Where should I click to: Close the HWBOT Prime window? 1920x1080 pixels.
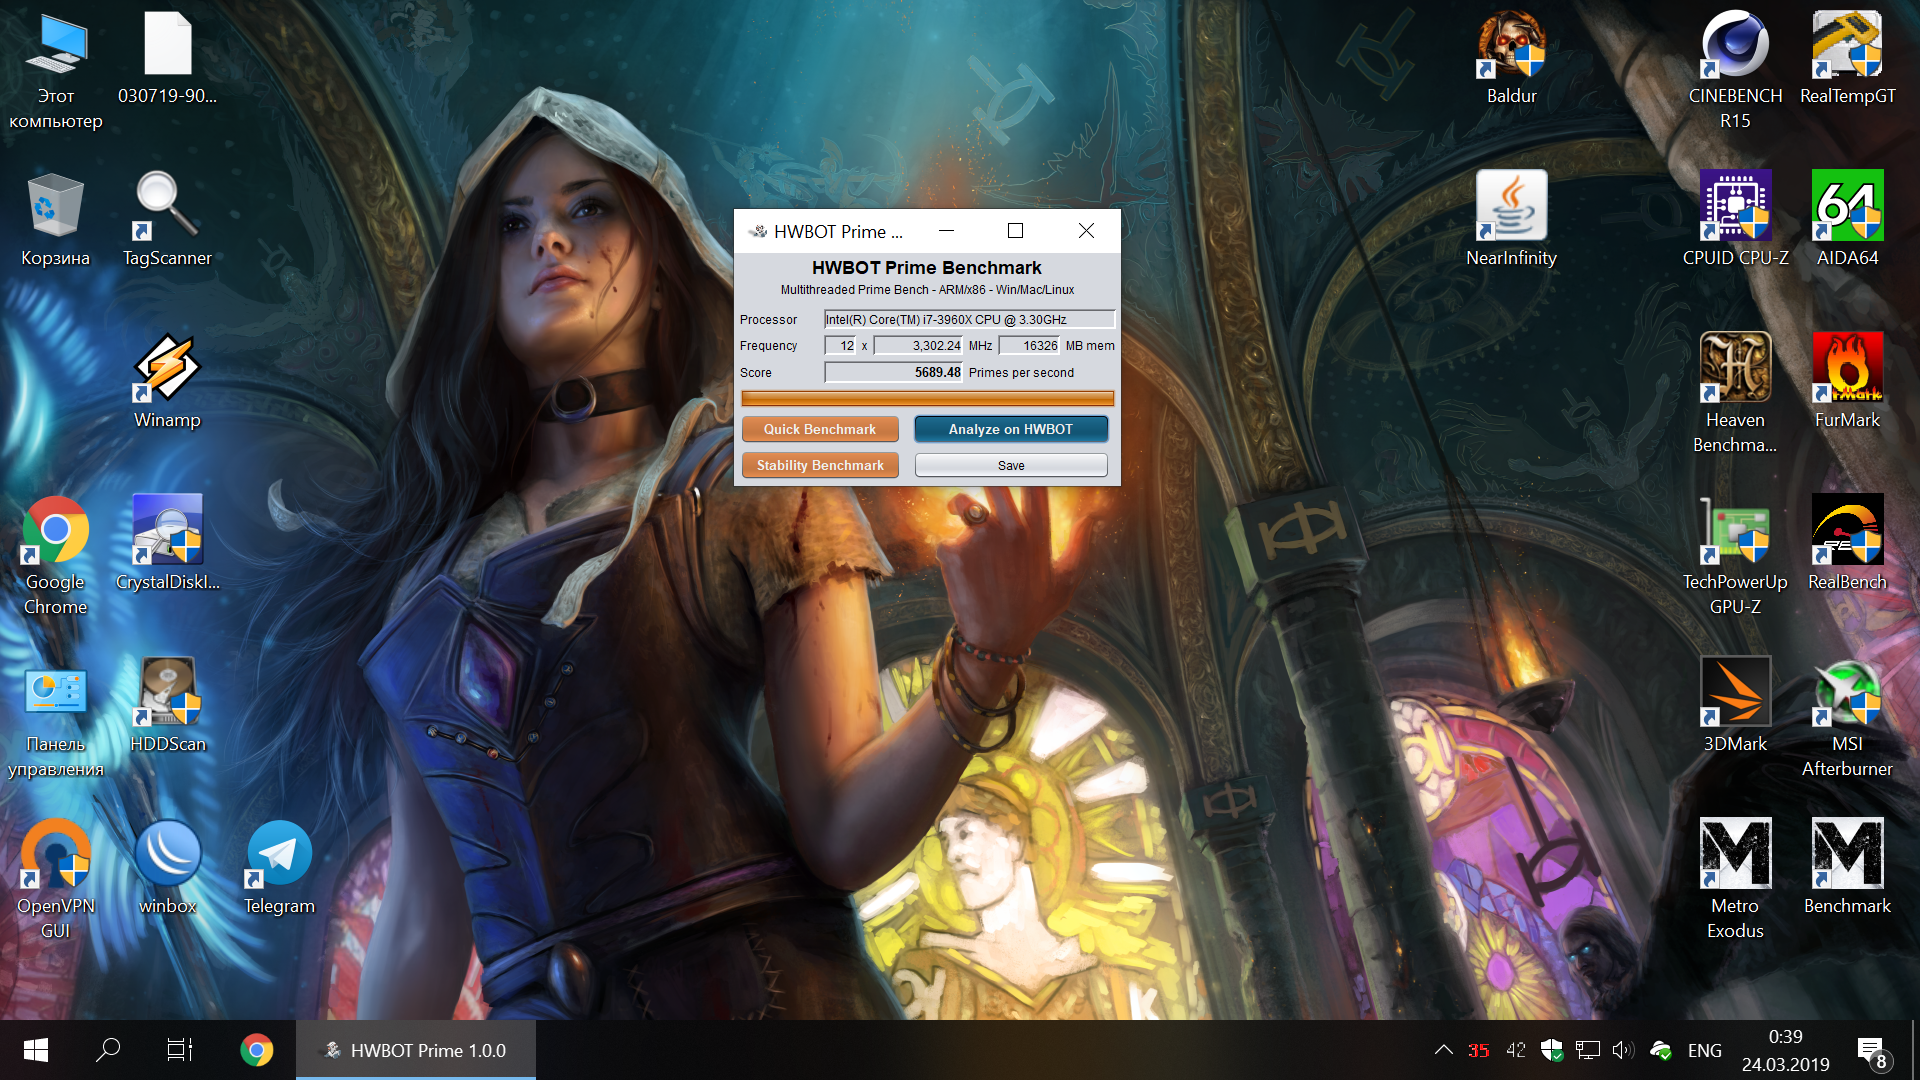[1086, 231]
